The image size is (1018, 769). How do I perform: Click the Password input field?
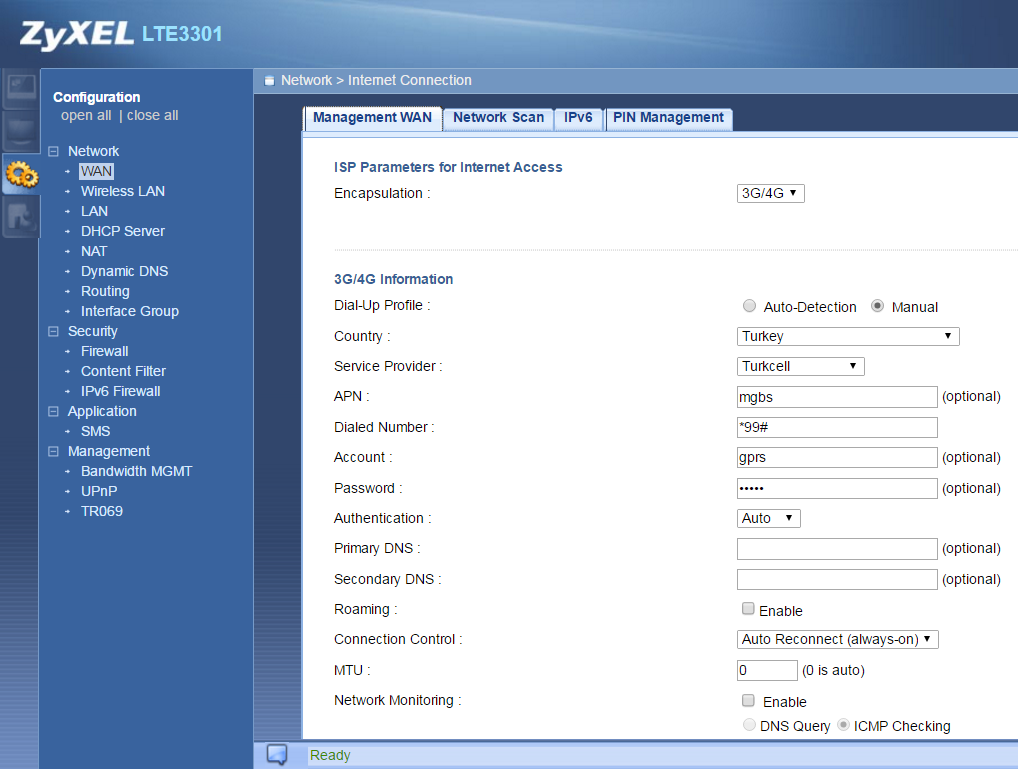click(x=837, y=488)
